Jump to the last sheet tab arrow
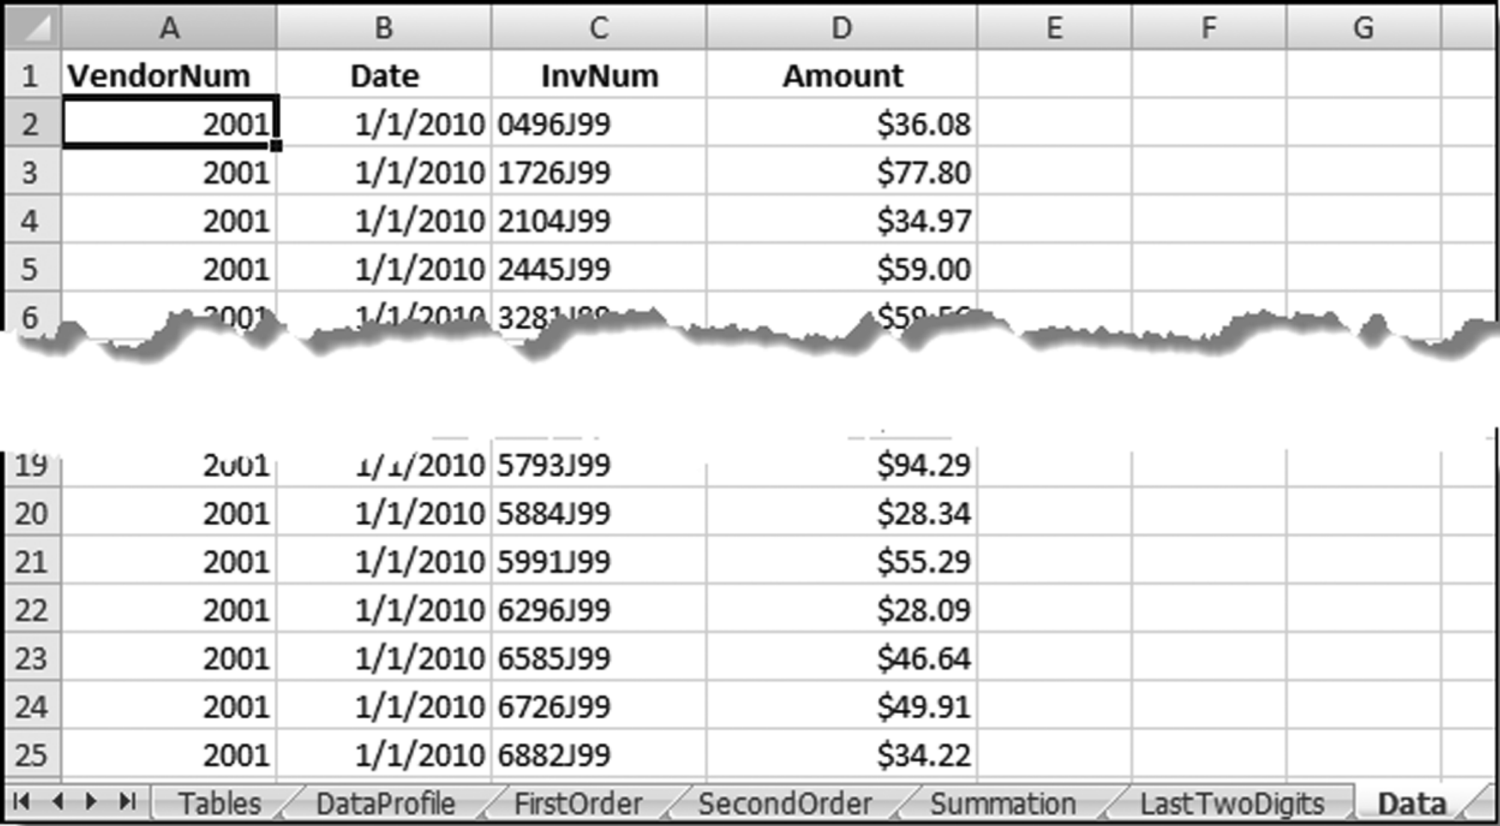Screen dimensions: 1500x826 click(x=127, y=802)
